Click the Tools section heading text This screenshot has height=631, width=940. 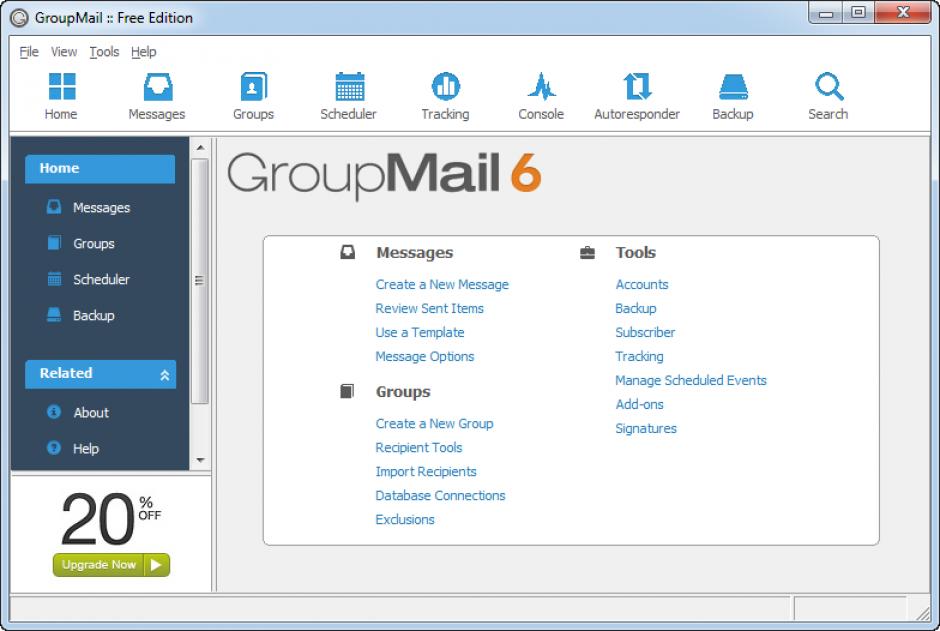[x=636, y=253]
